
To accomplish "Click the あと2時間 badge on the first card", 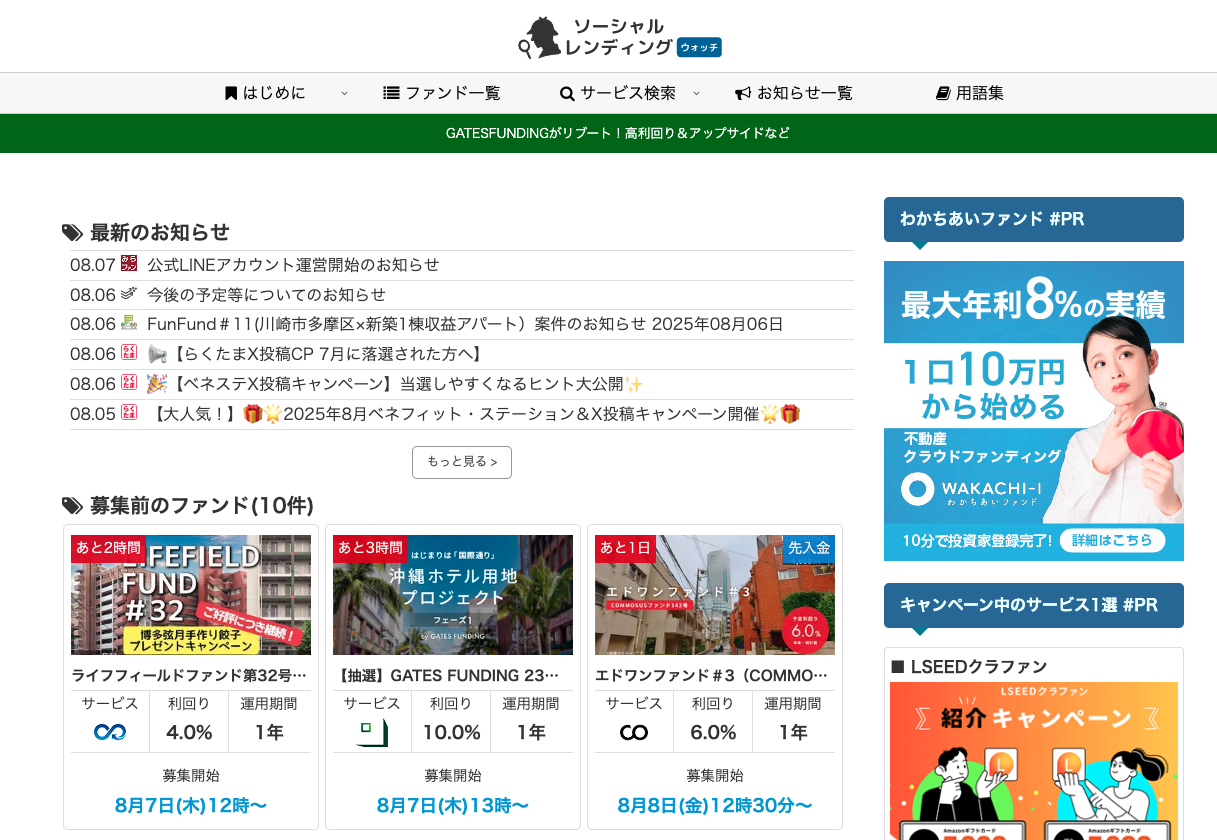I will pos(108,549).
